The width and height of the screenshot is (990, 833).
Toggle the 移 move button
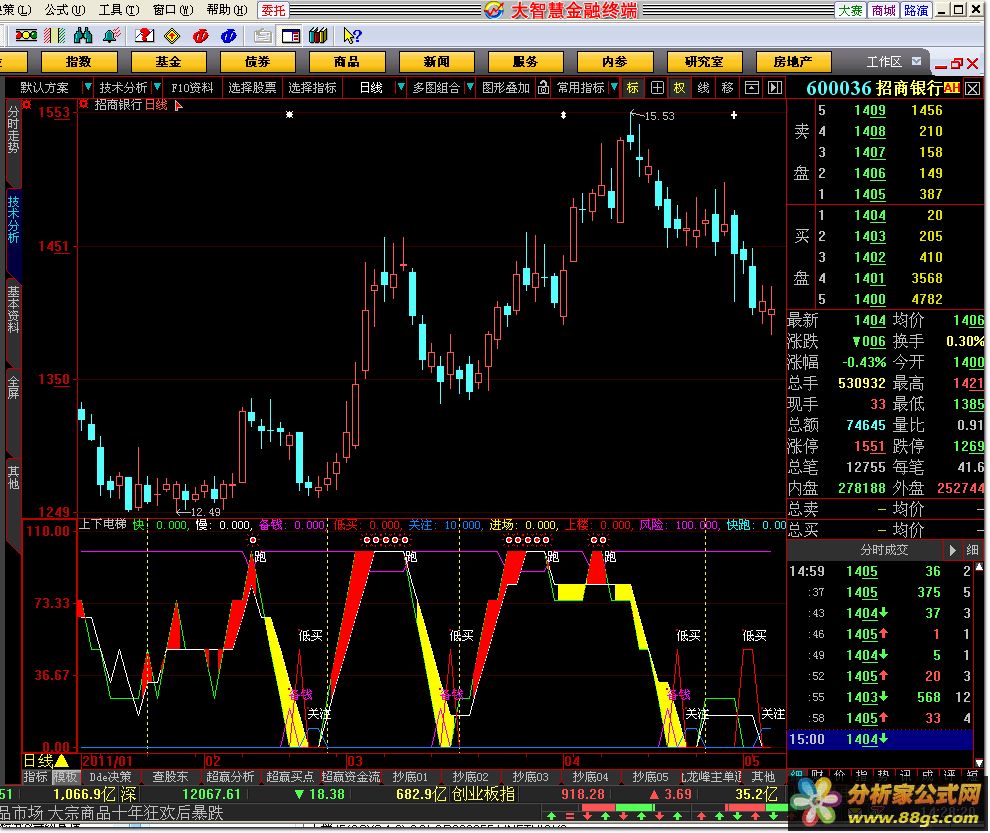point(727,88)
